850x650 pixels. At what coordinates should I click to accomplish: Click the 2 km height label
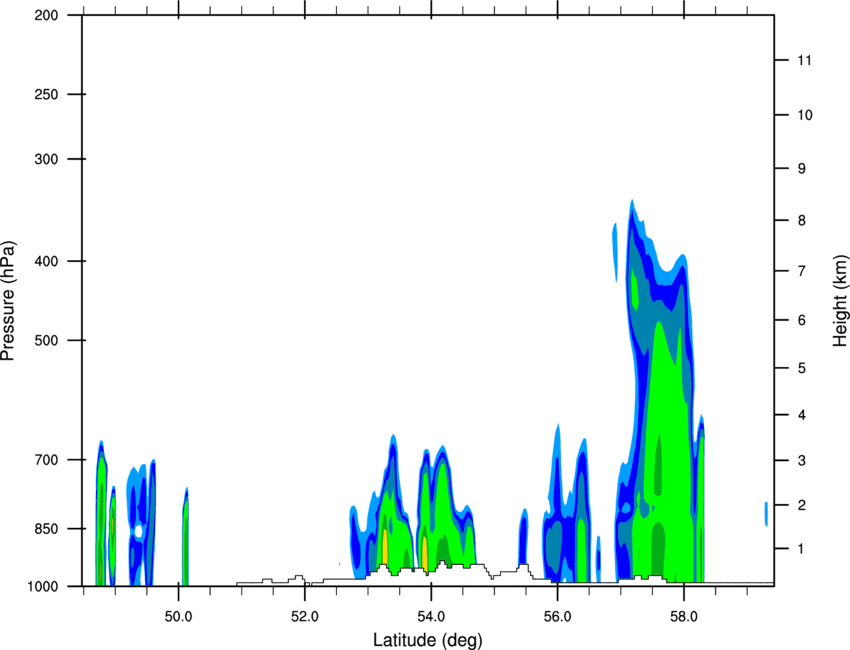pos(802,505)
